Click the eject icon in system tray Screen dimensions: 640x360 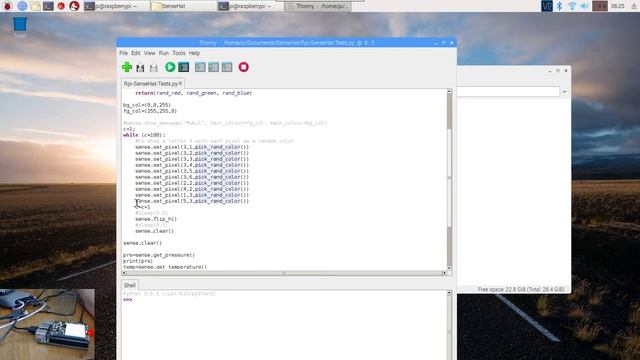coord(634,6)
